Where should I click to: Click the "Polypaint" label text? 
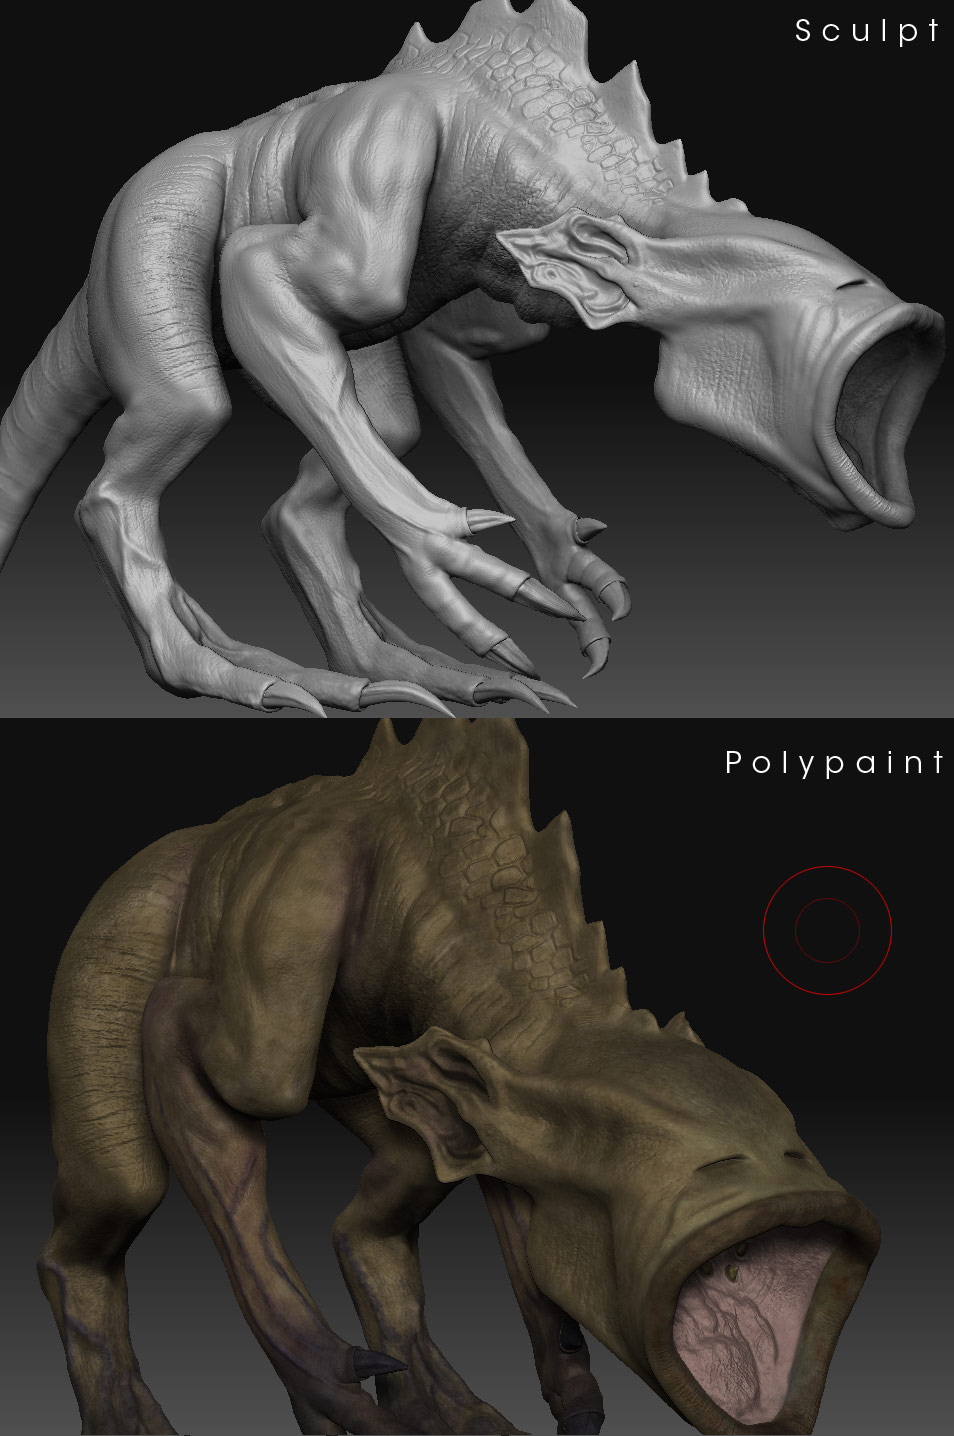coord(834,764)
